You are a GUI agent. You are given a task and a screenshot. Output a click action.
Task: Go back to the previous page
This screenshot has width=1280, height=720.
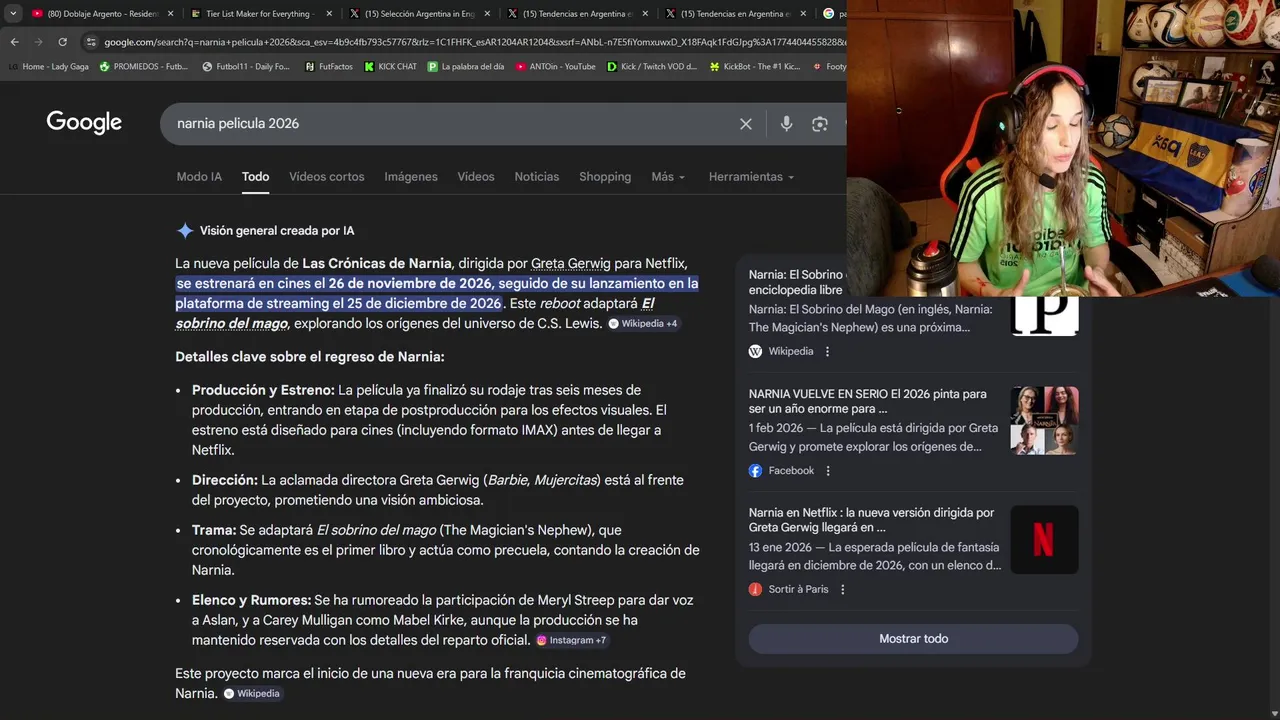pyautogui.click(x=14, y=42)
